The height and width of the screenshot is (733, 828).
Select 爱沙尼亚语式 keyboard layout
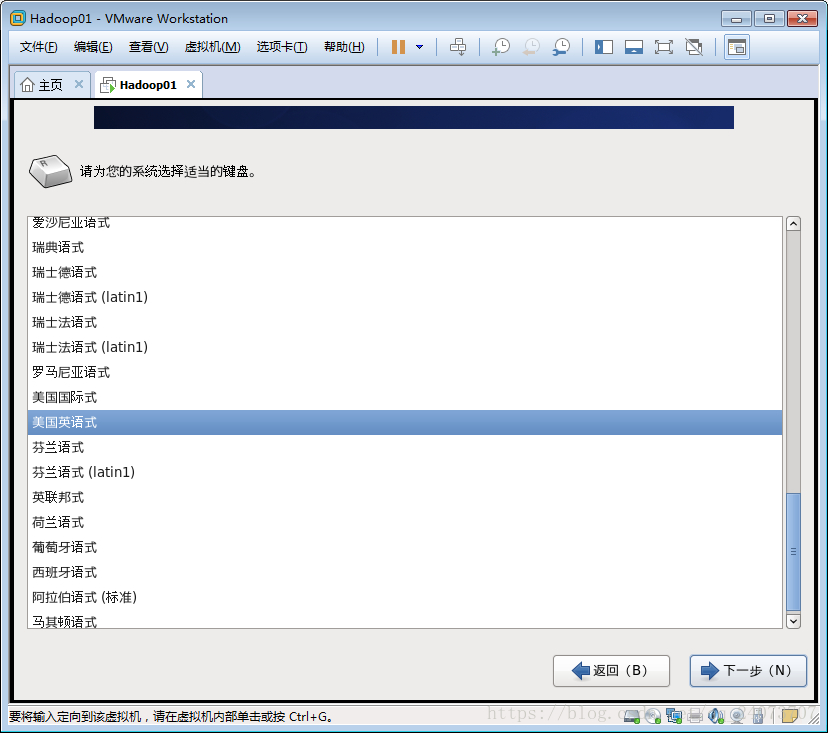tap(404, 224)
